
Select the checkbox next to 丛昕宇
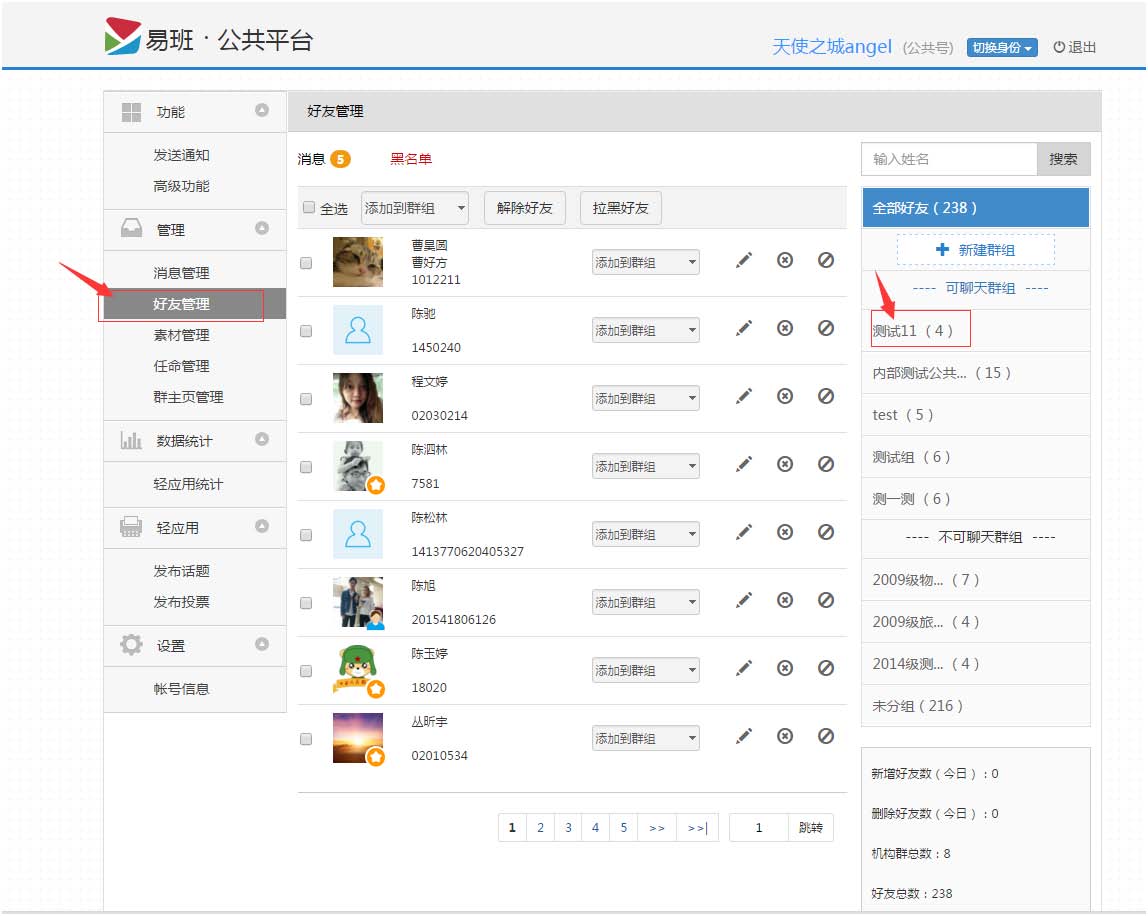(306, 739)
